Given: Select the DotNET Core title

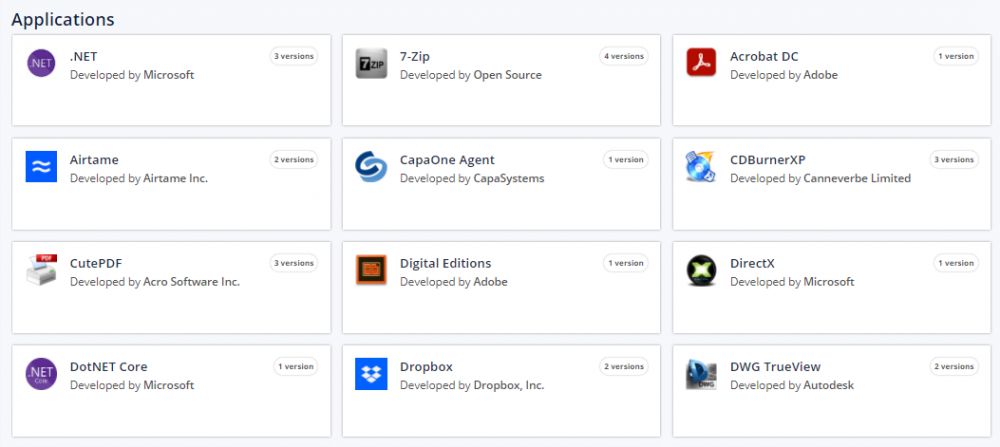Looking at the screenshot, I should [x=108, y=367].
